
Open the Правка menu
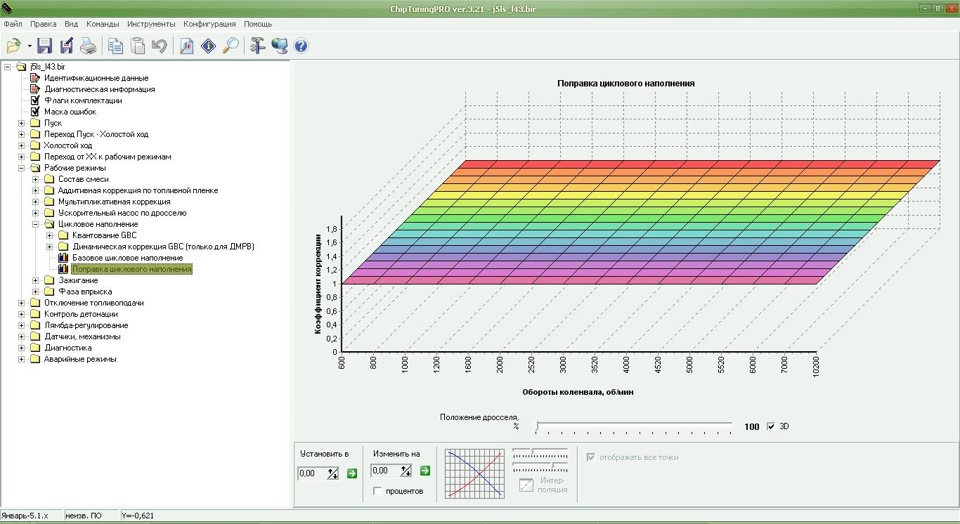click(43, 24)
